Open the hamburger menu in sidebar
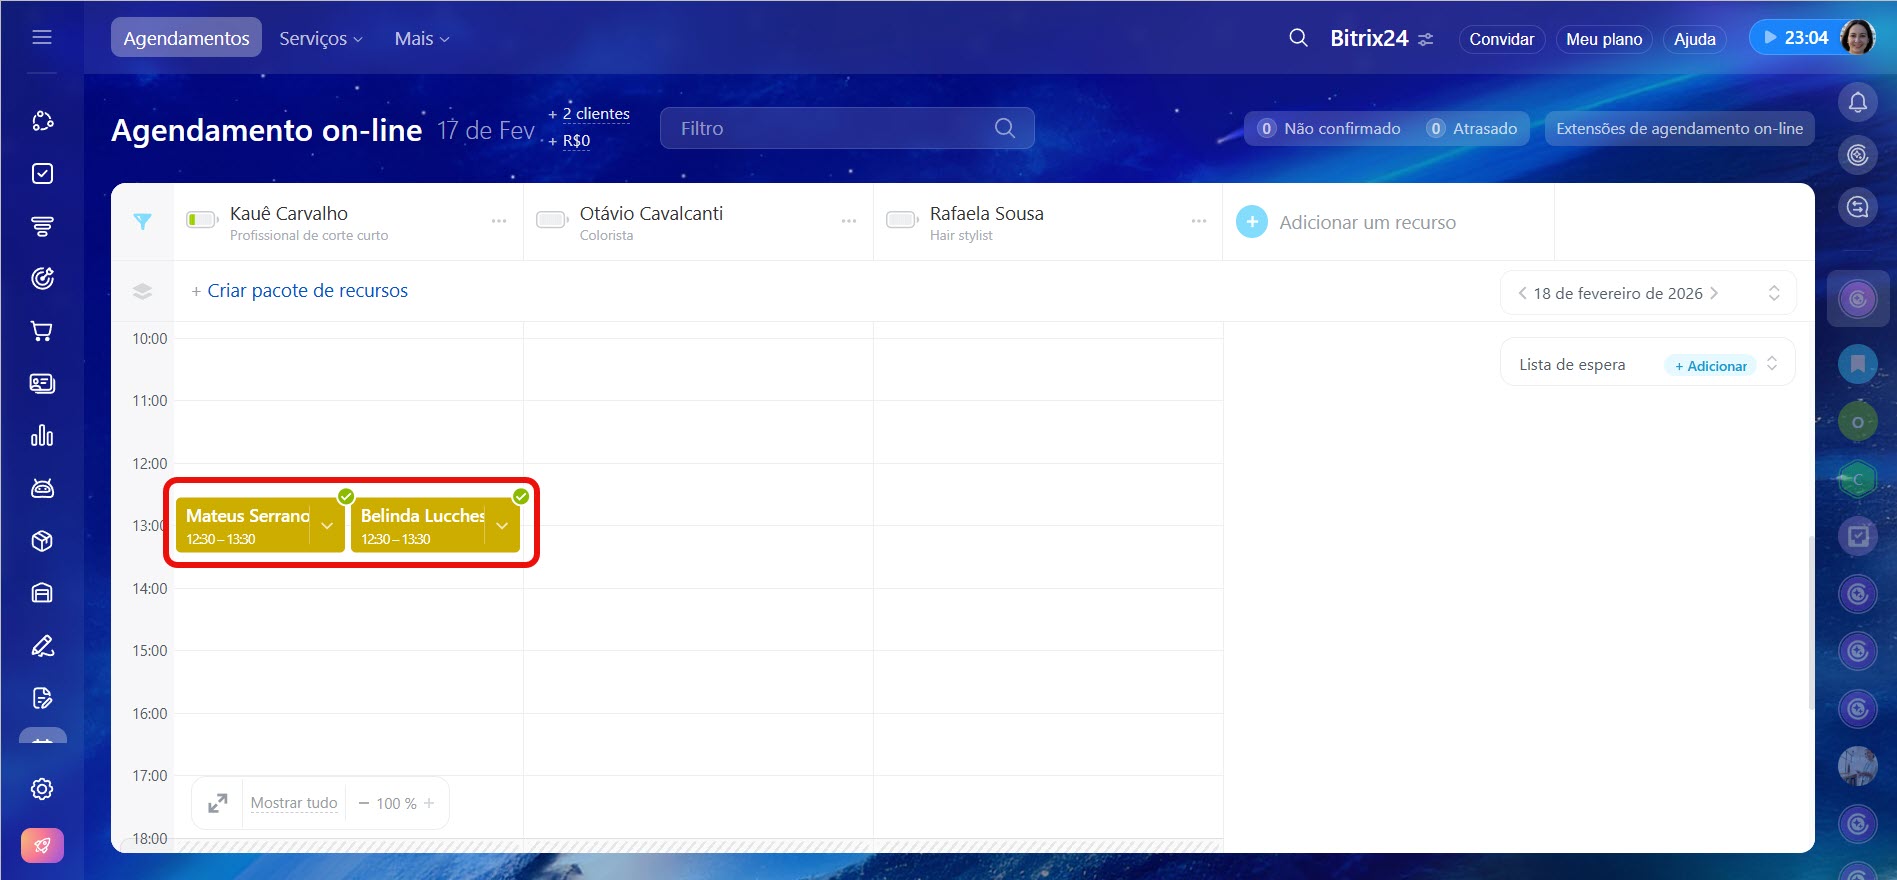This screenshot has height=880, width=1897. tap(42, 38)
